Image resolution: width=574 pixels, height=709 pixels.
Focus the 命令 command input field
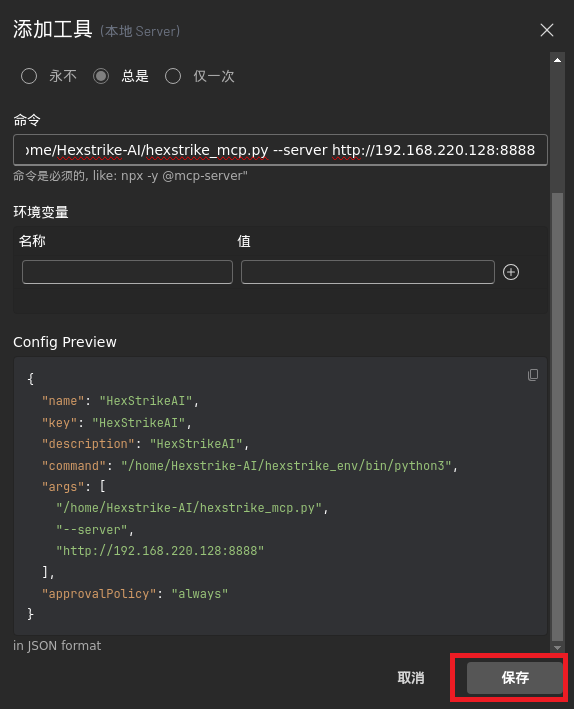click(280, 150)
